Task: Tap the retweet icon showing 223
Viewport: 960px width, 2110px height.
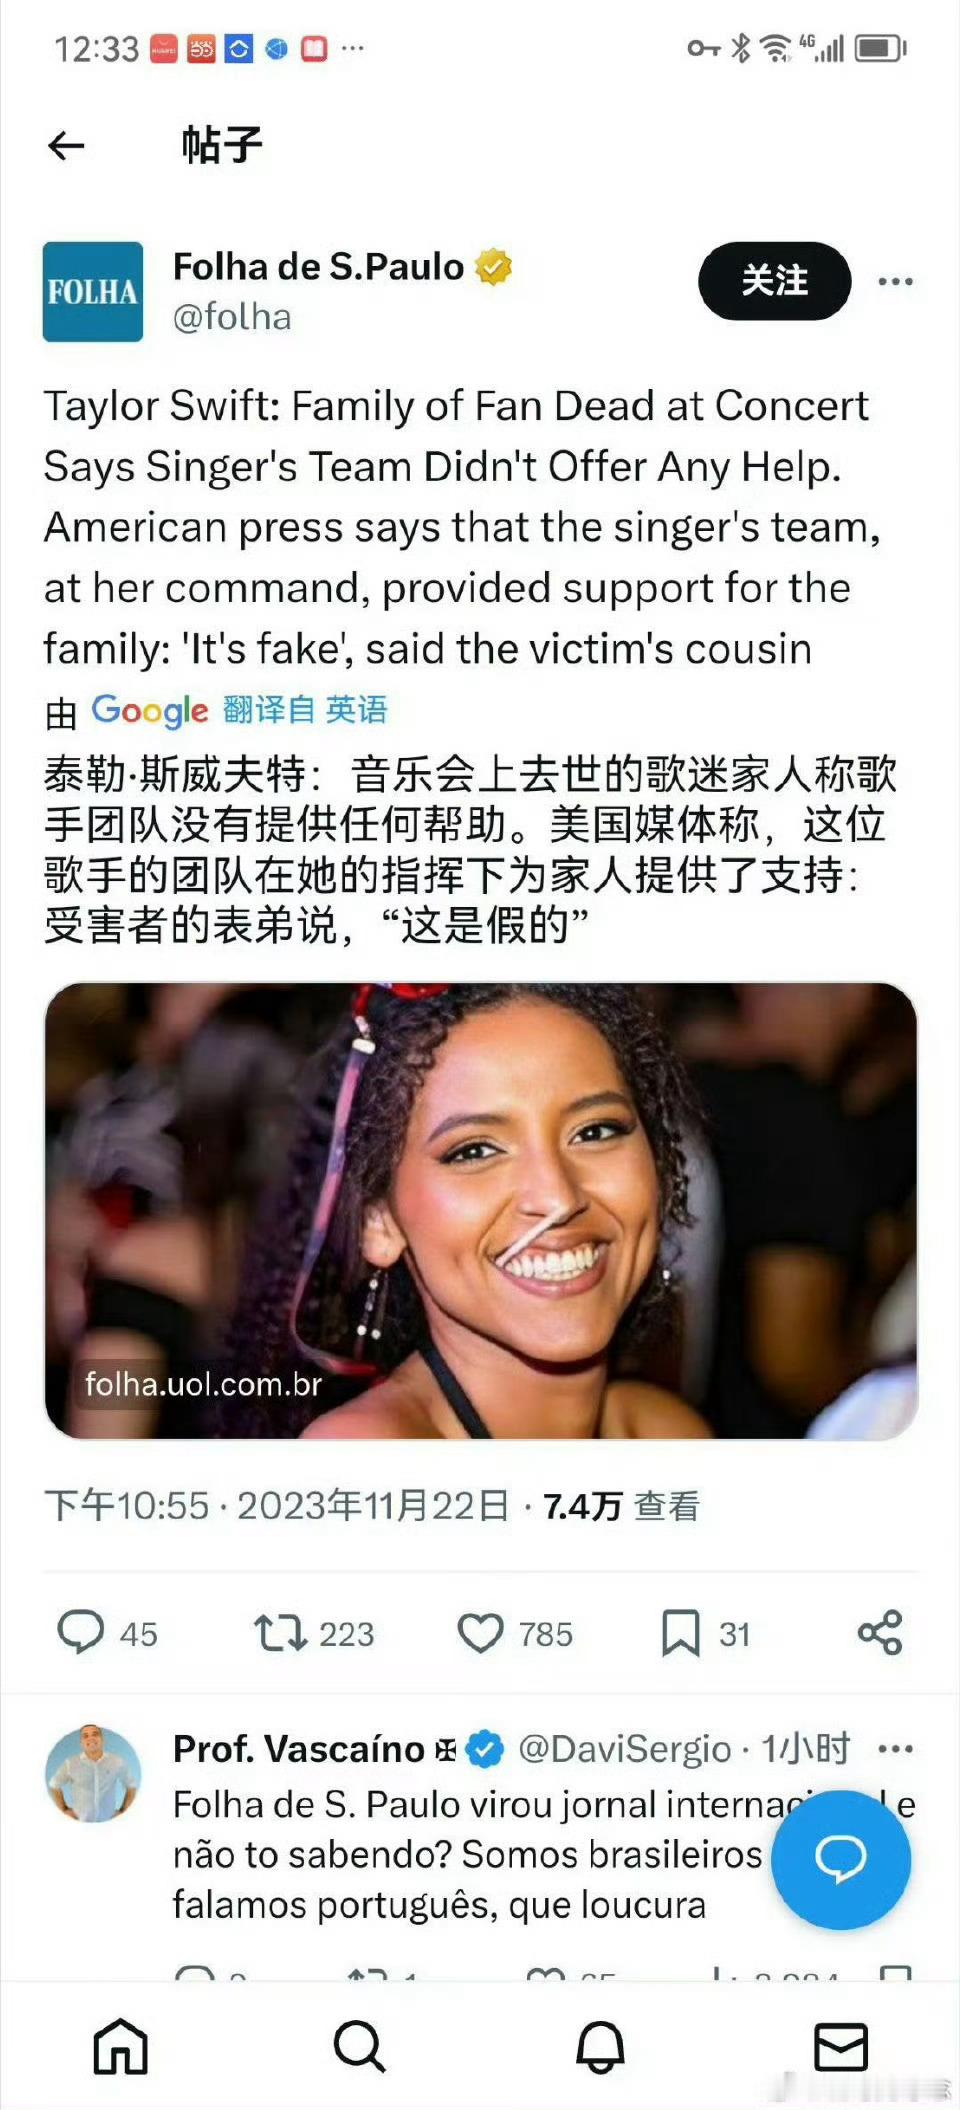Action: [x=280, y=1632]
